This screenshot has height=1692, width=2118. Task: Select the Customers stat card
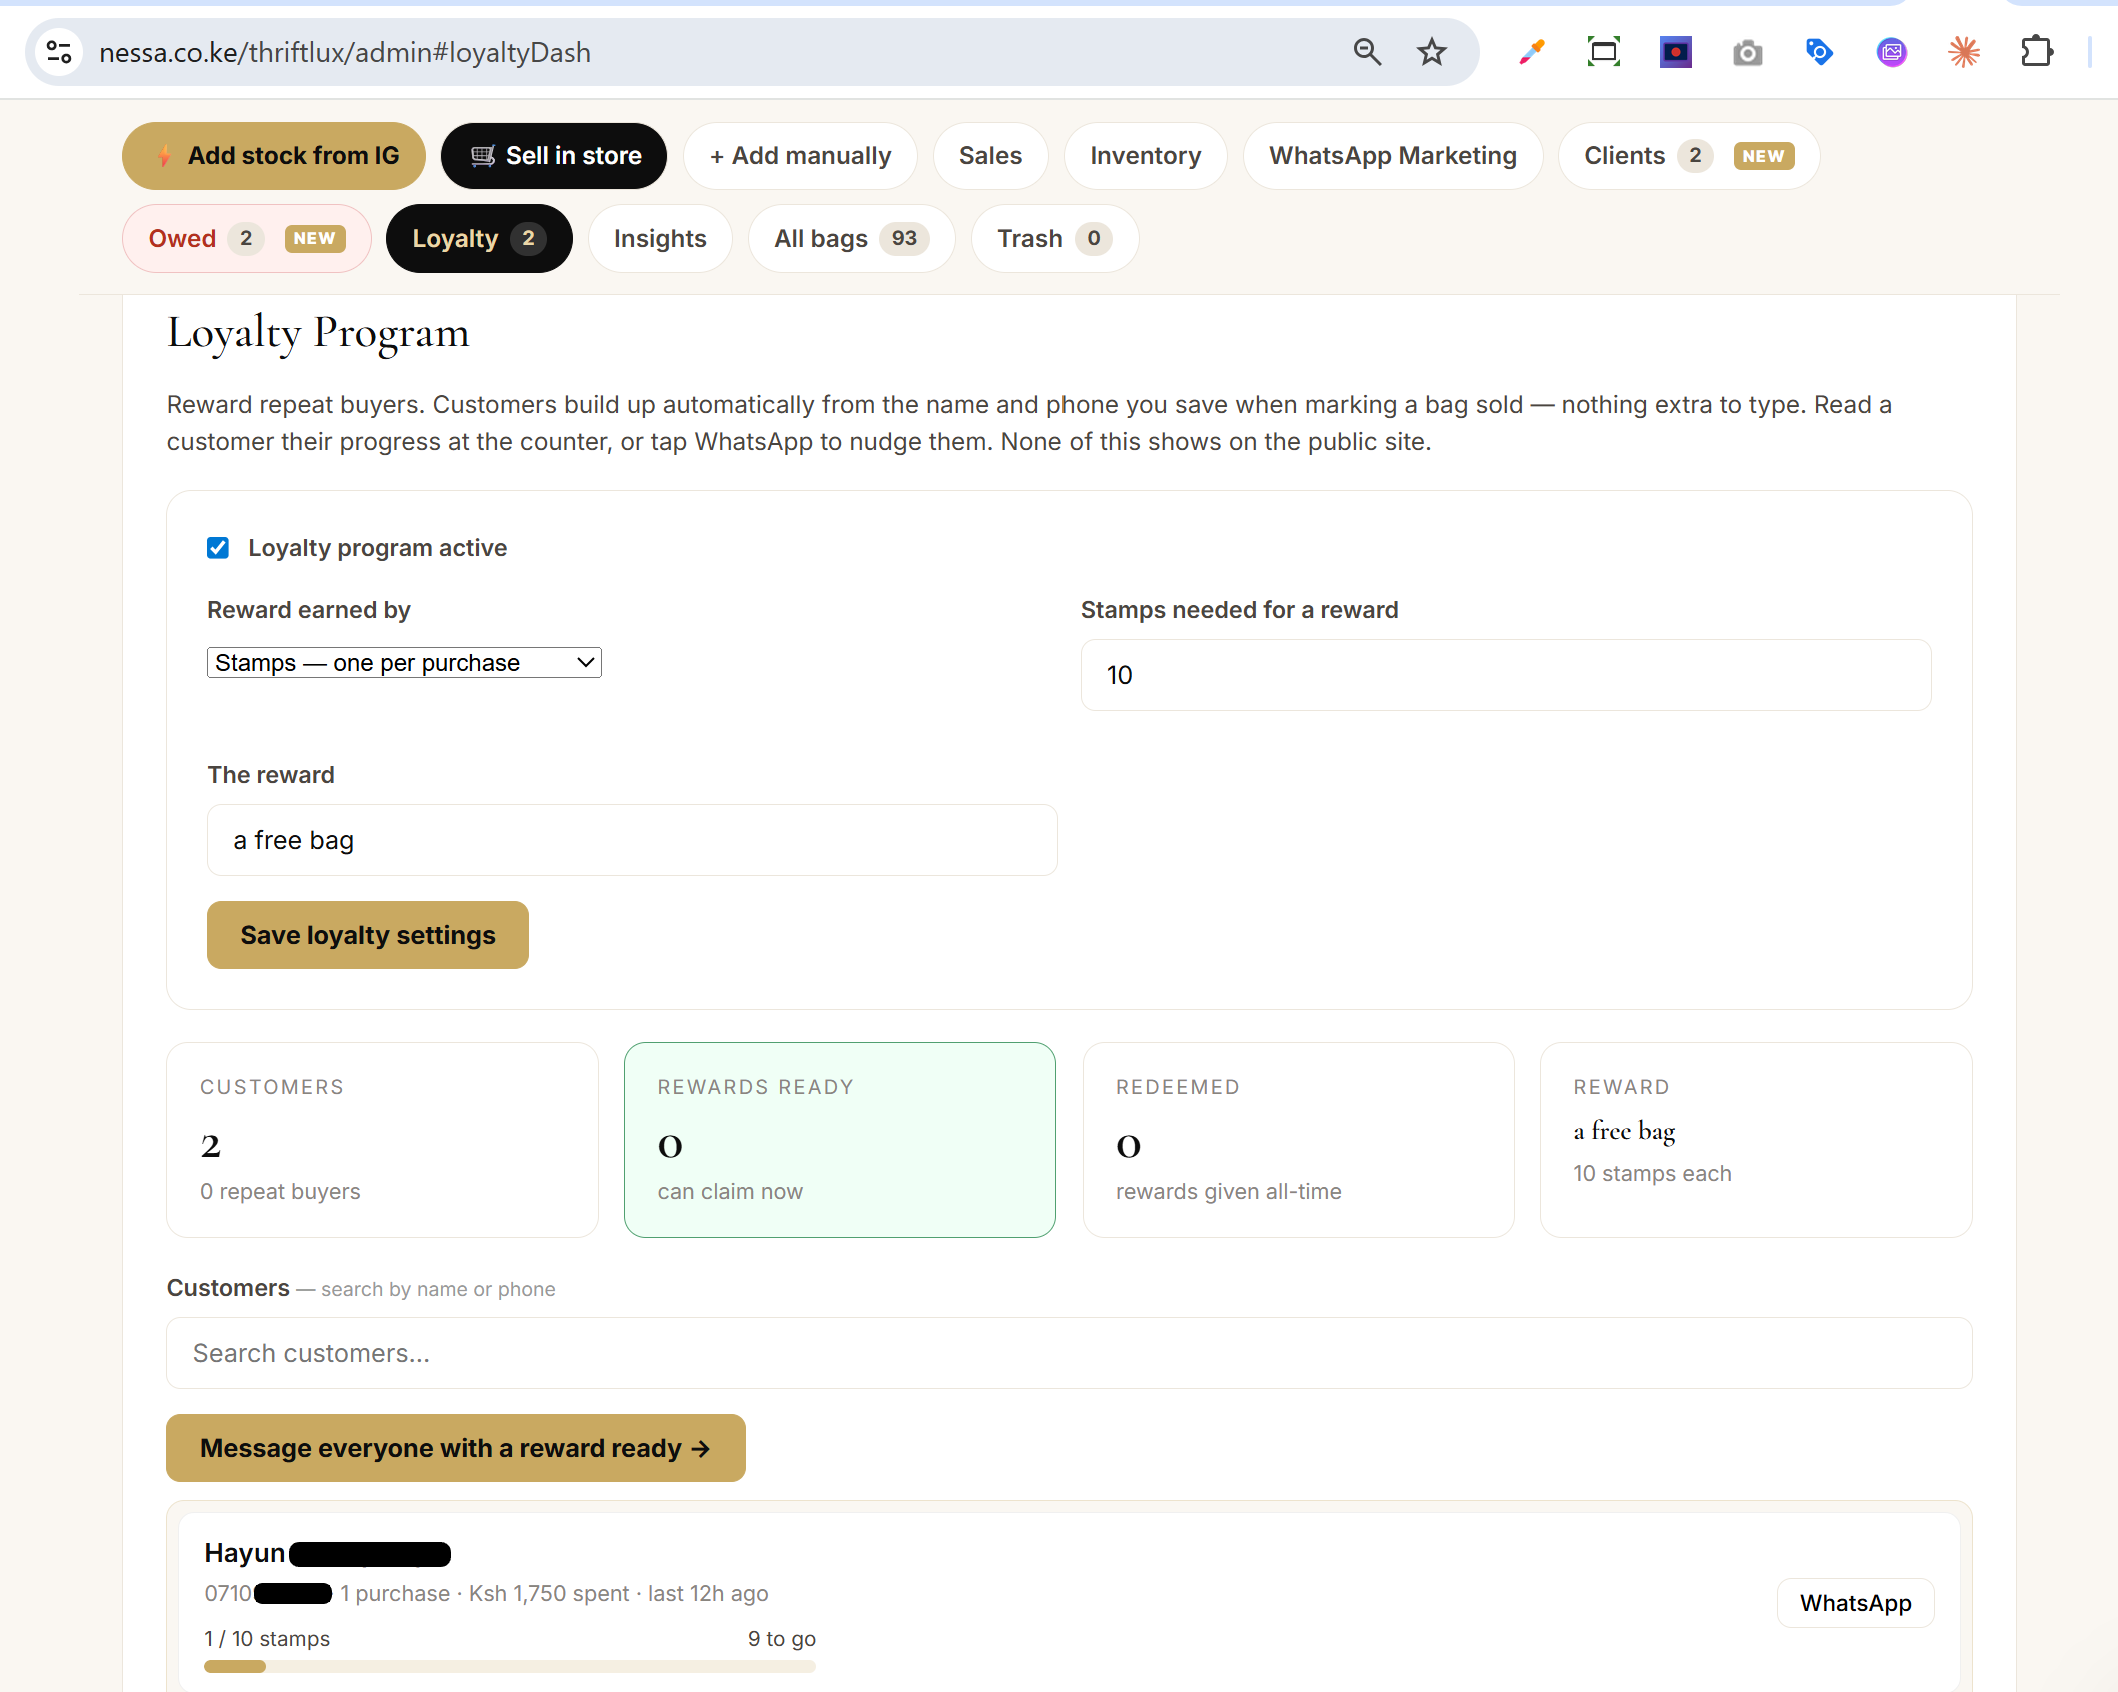tap(382, 1140)
